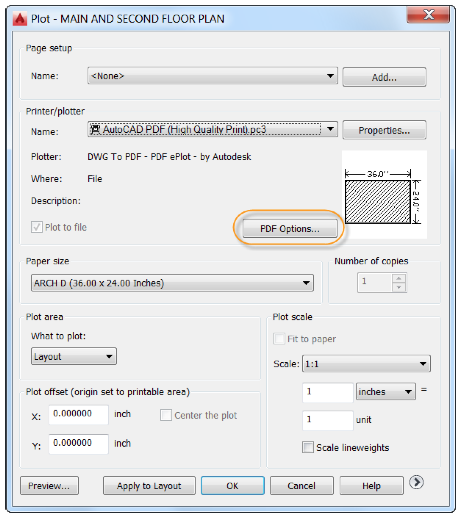Screen dimensions: 457x518
Task: Open the What to plot Layout dropdown
Action: tap(74, 356)
